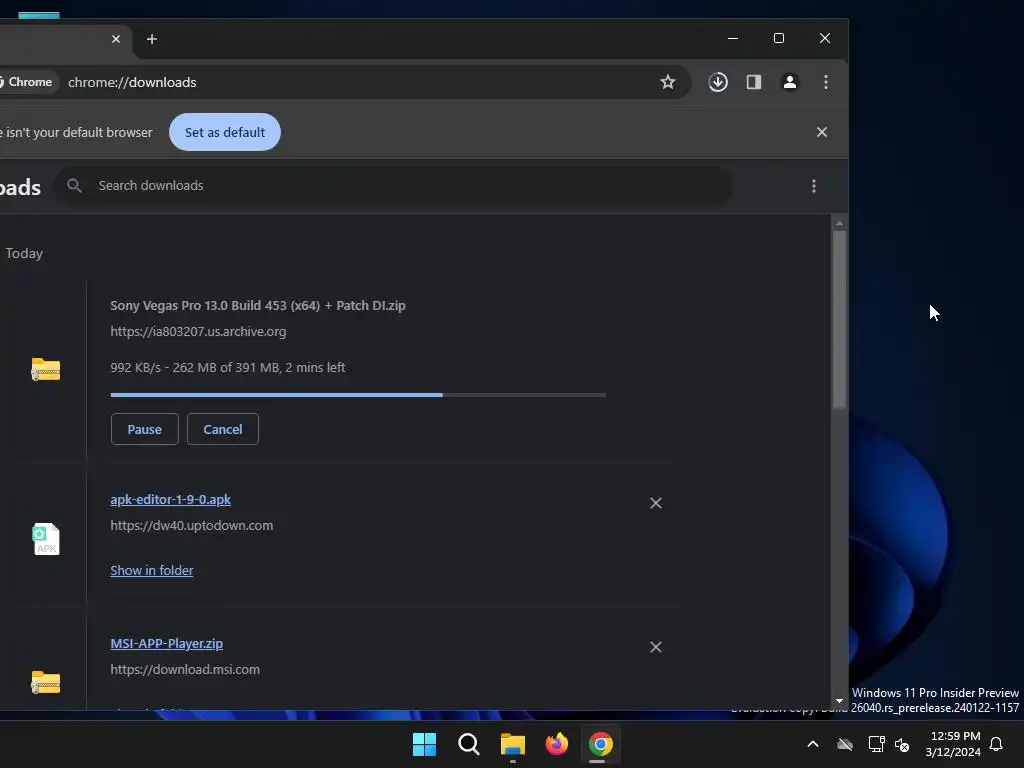The image size is (1024, 768).
Task: Remove MSI-APP-Player.zip from the list
Action: [656, 647]
